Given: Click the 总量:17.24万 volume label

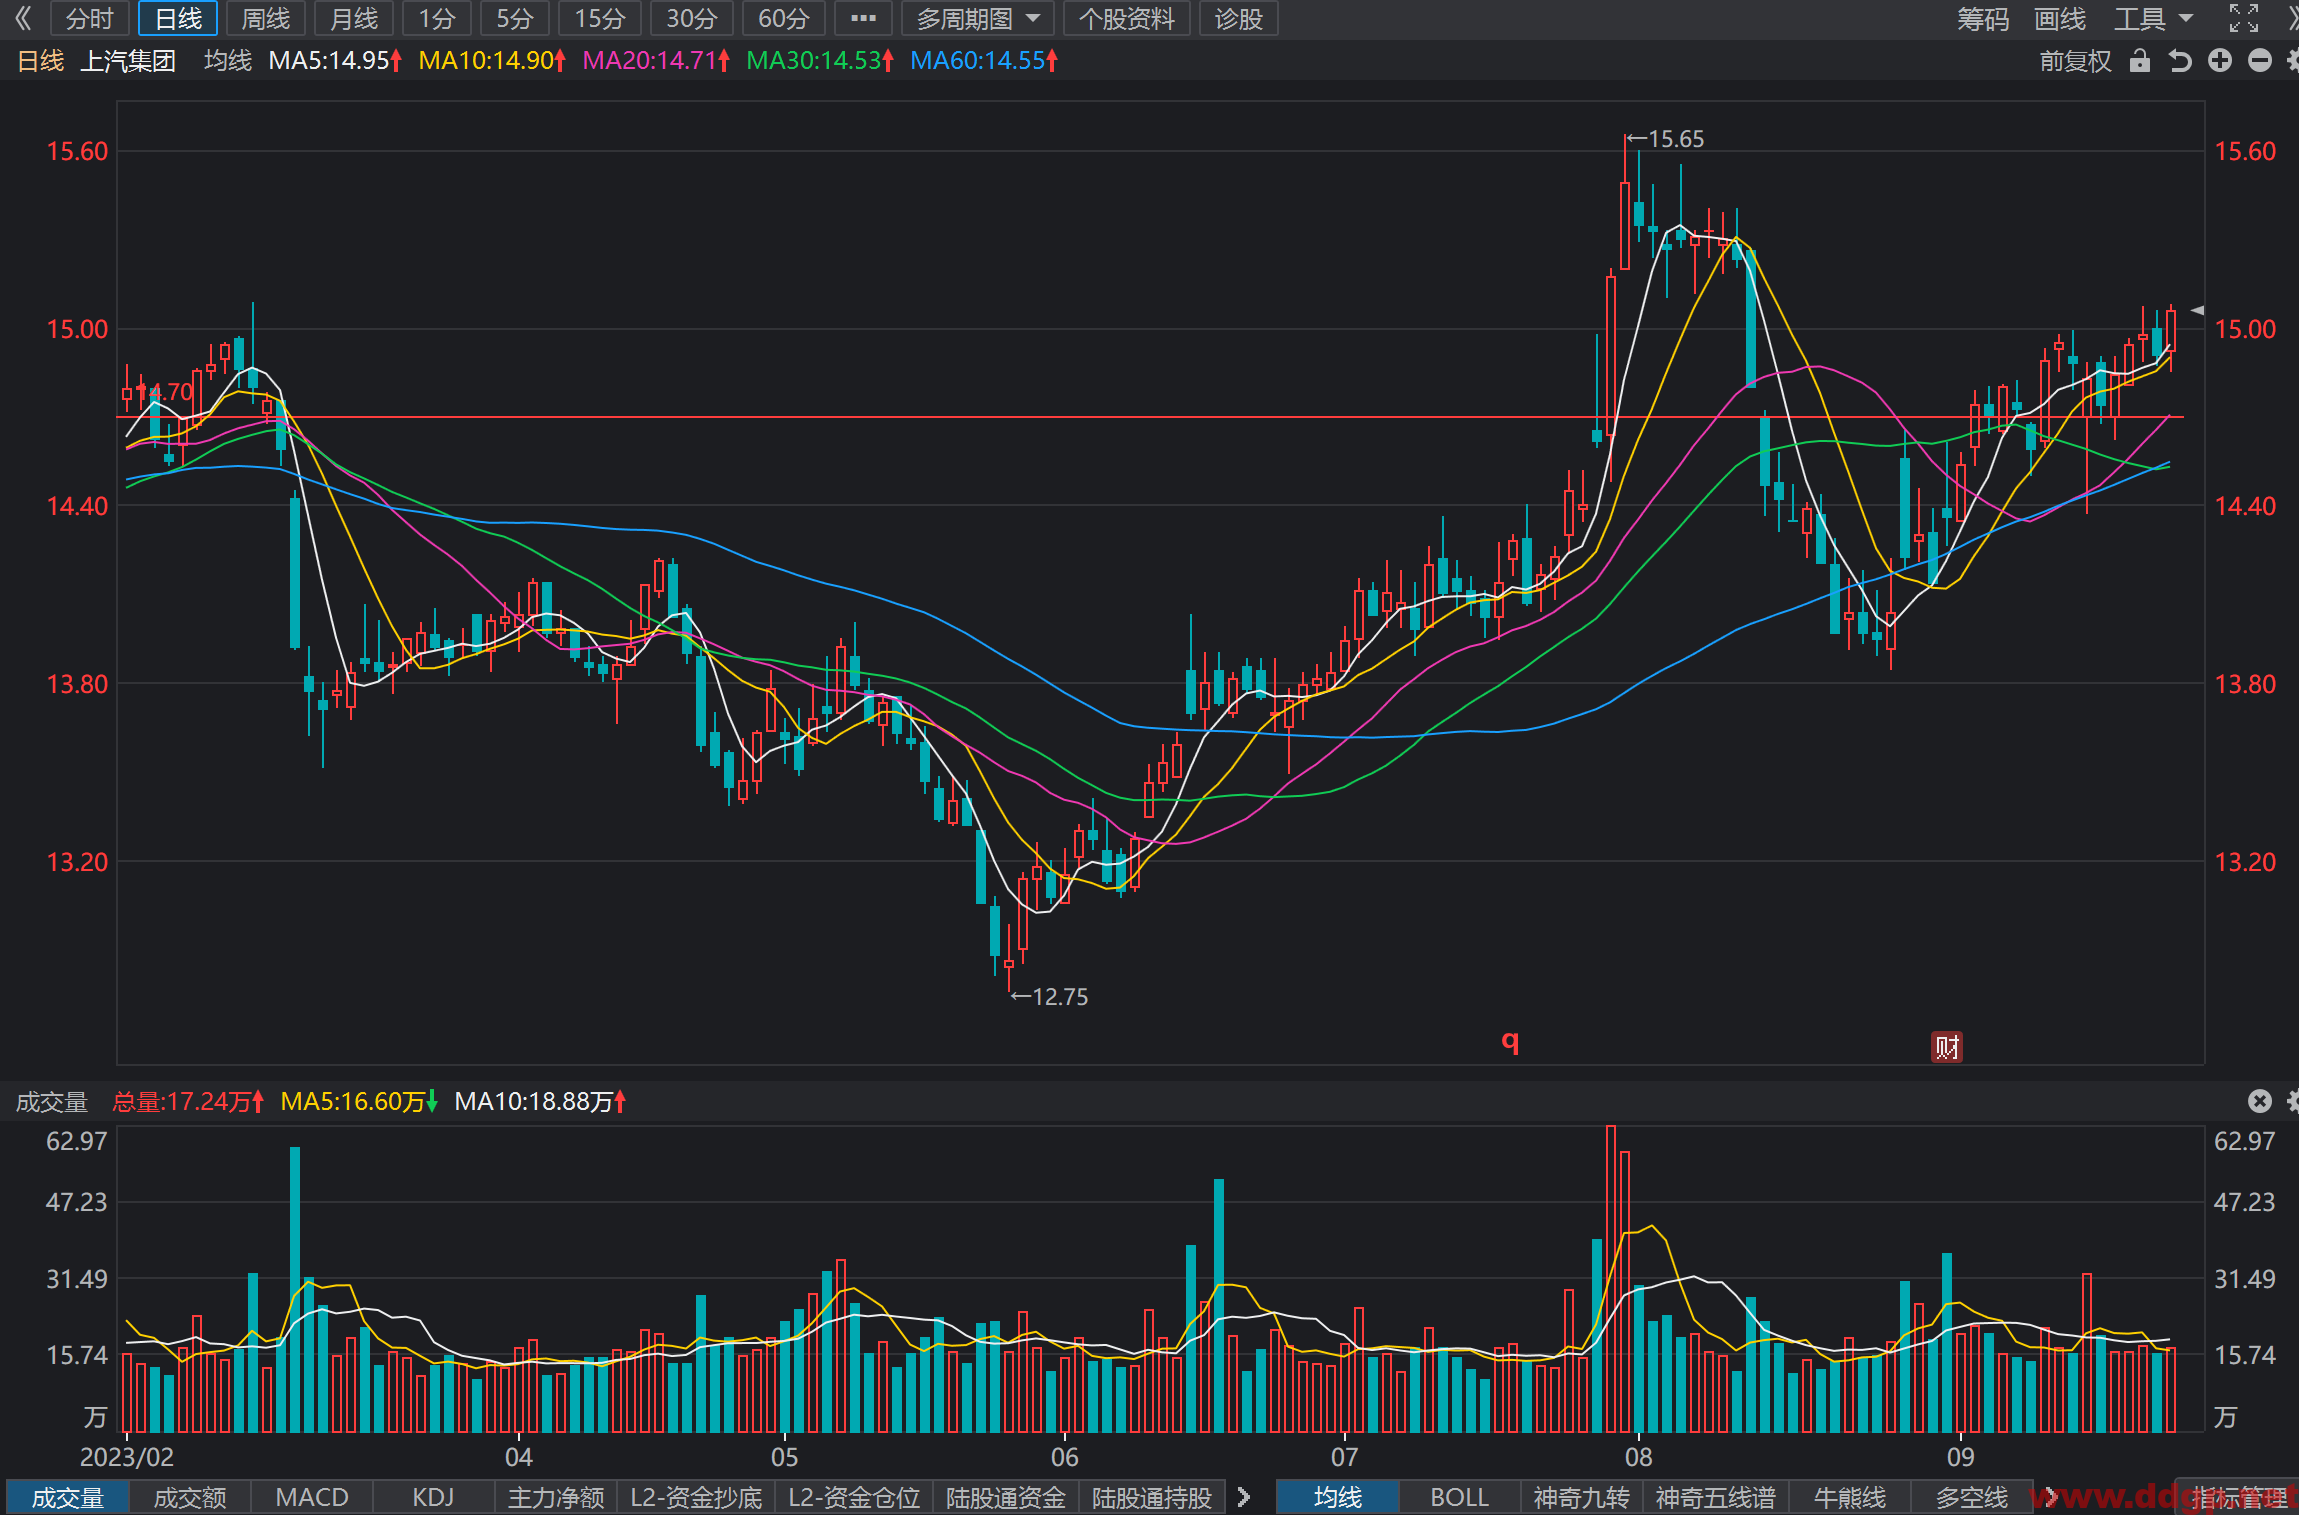Looking at the screenshot, I should 188,1102.
